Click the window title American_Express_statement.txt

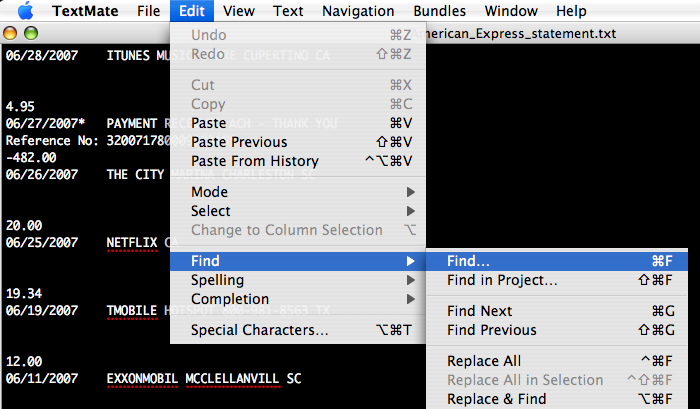[x=513, y=33]
